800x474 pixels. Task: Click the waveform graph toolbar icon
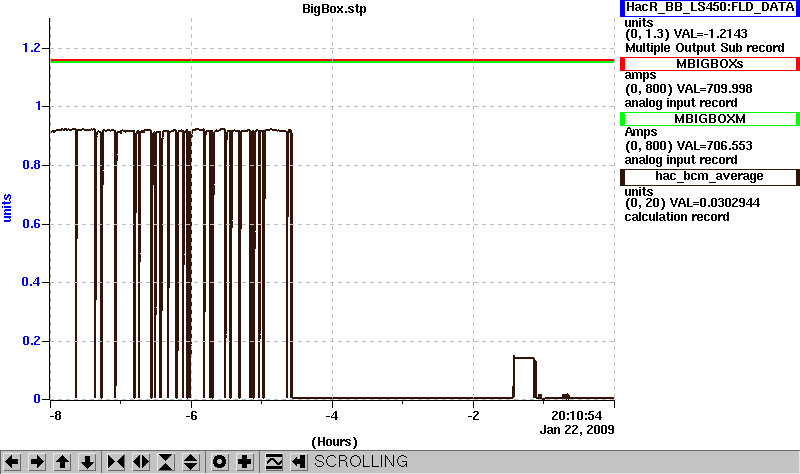273,462
